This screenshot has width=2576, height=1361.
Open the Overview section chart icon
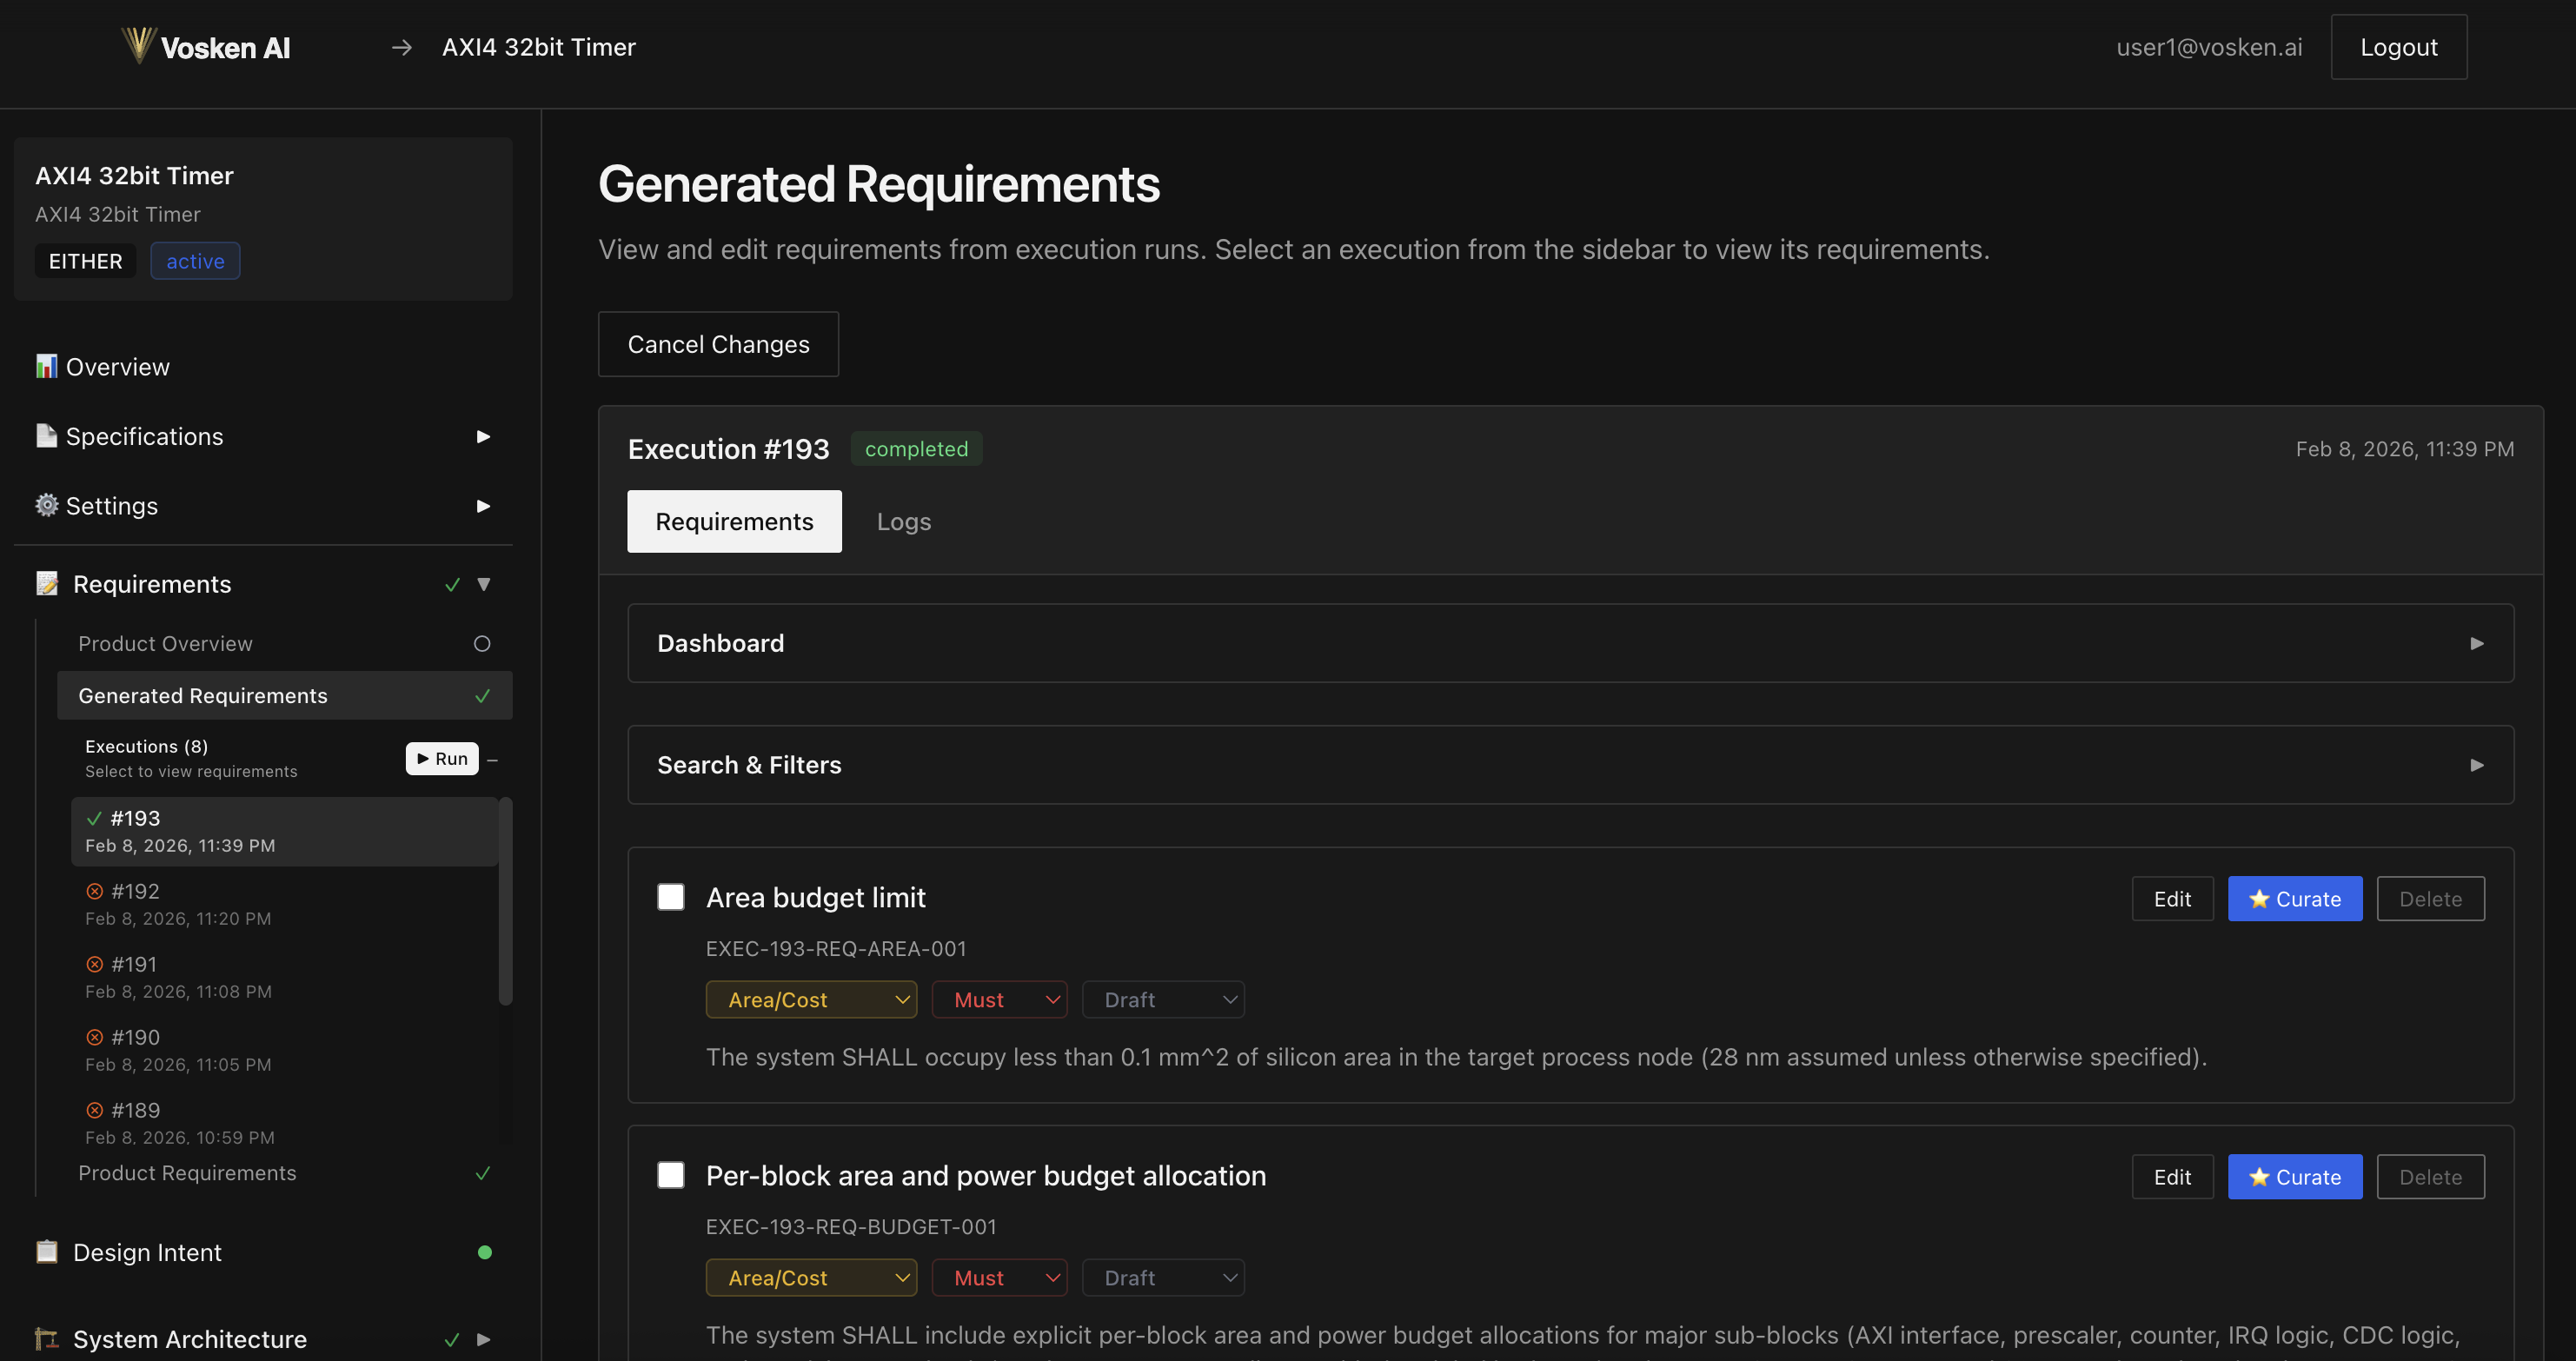pyautogui.click(x=46, y=366)
